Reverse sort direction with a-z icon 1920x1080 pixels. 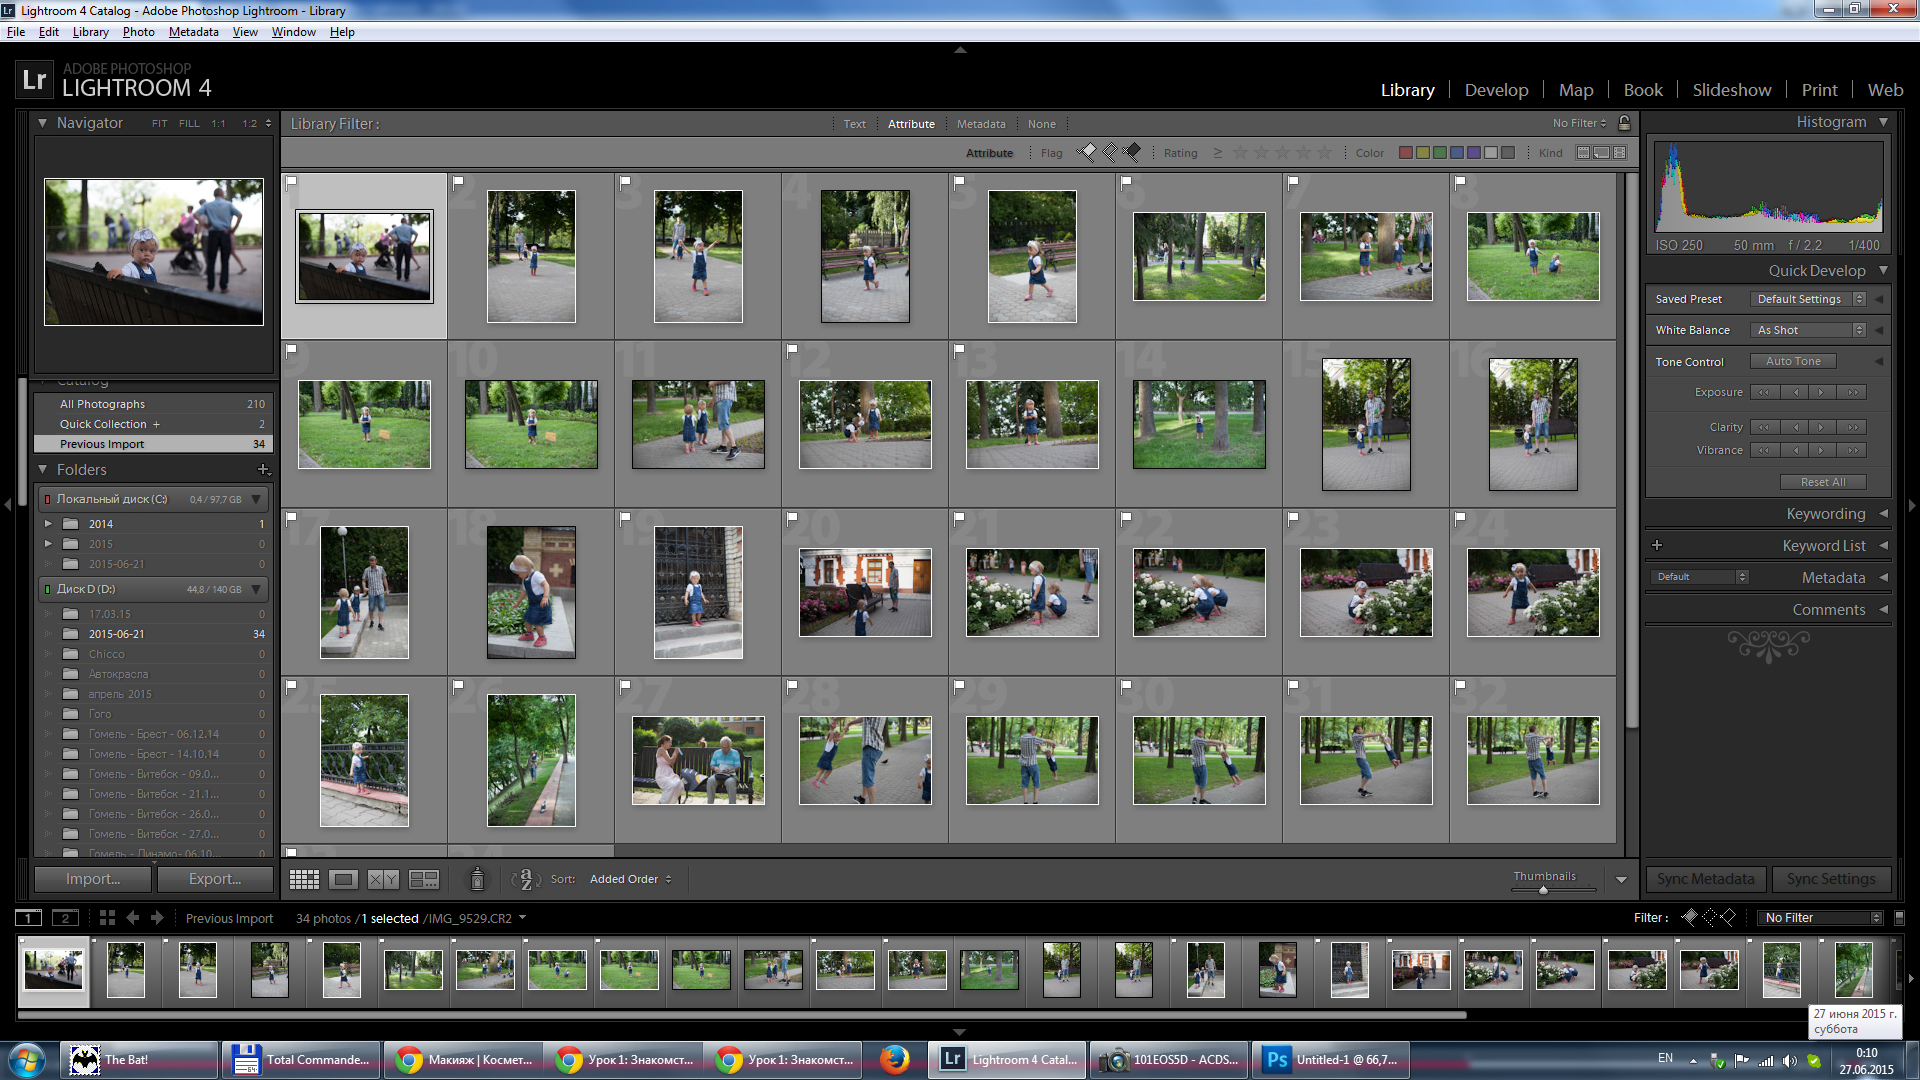point(526,879)
